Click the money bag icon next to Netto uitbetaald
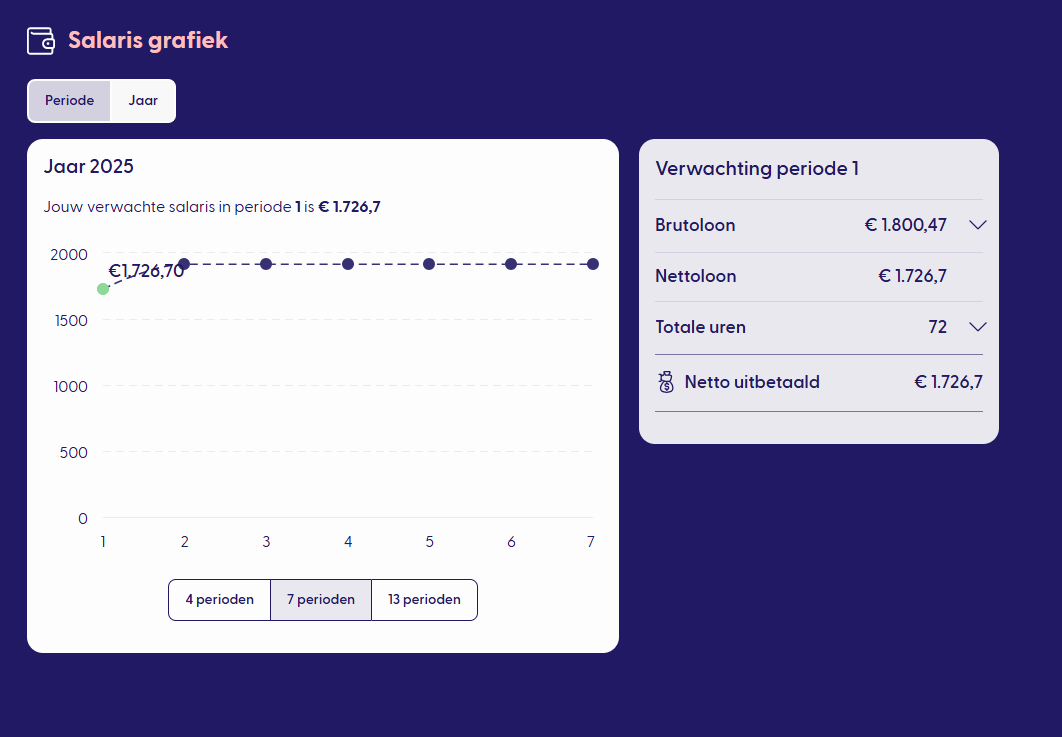Viewport: 1062px width, 737px height. (667, 382)
